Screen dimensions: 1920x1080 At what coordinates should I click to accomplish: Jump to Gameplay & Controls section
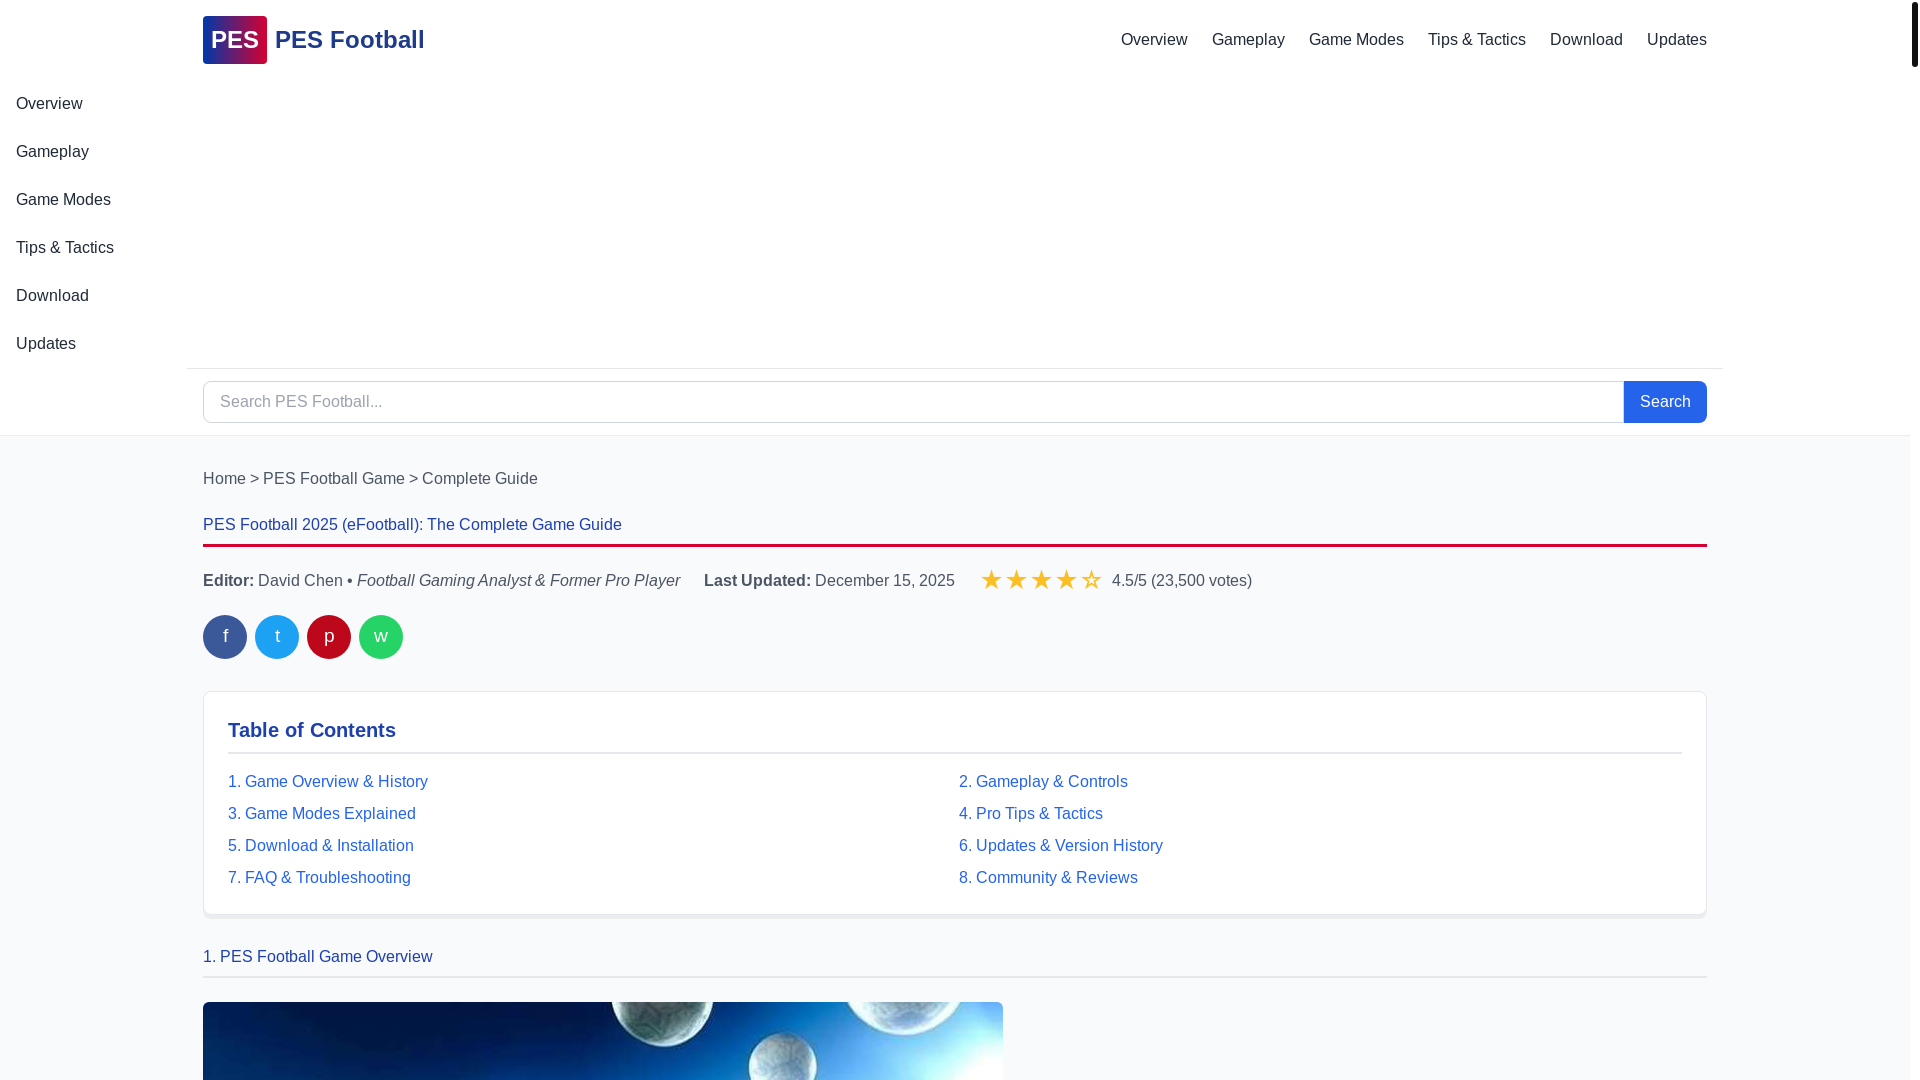coord(1043,782)
